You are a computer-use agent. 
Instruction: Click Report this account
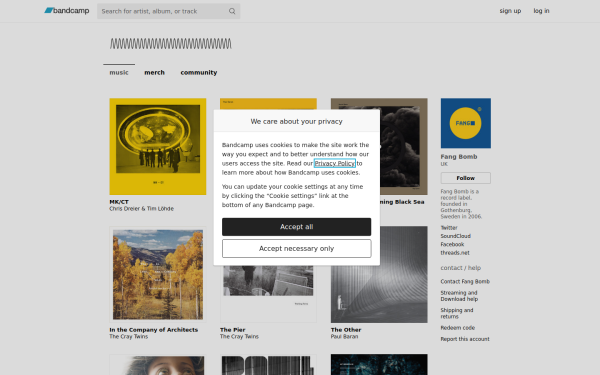465,339
